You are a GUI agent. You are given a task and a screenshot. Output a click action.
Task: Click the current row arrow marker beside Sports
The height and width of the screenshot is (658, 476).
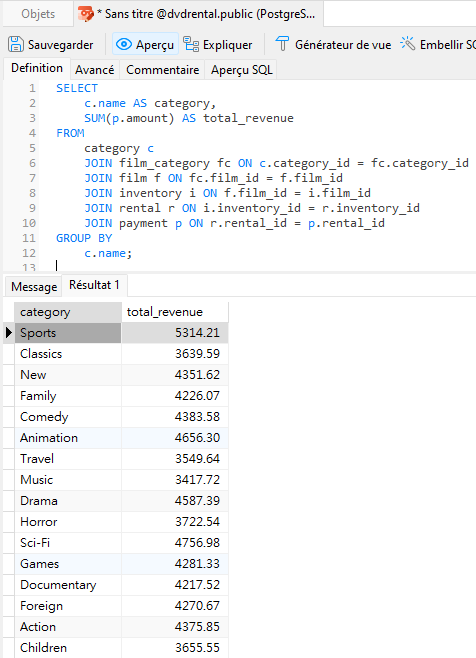click(9, 333)
